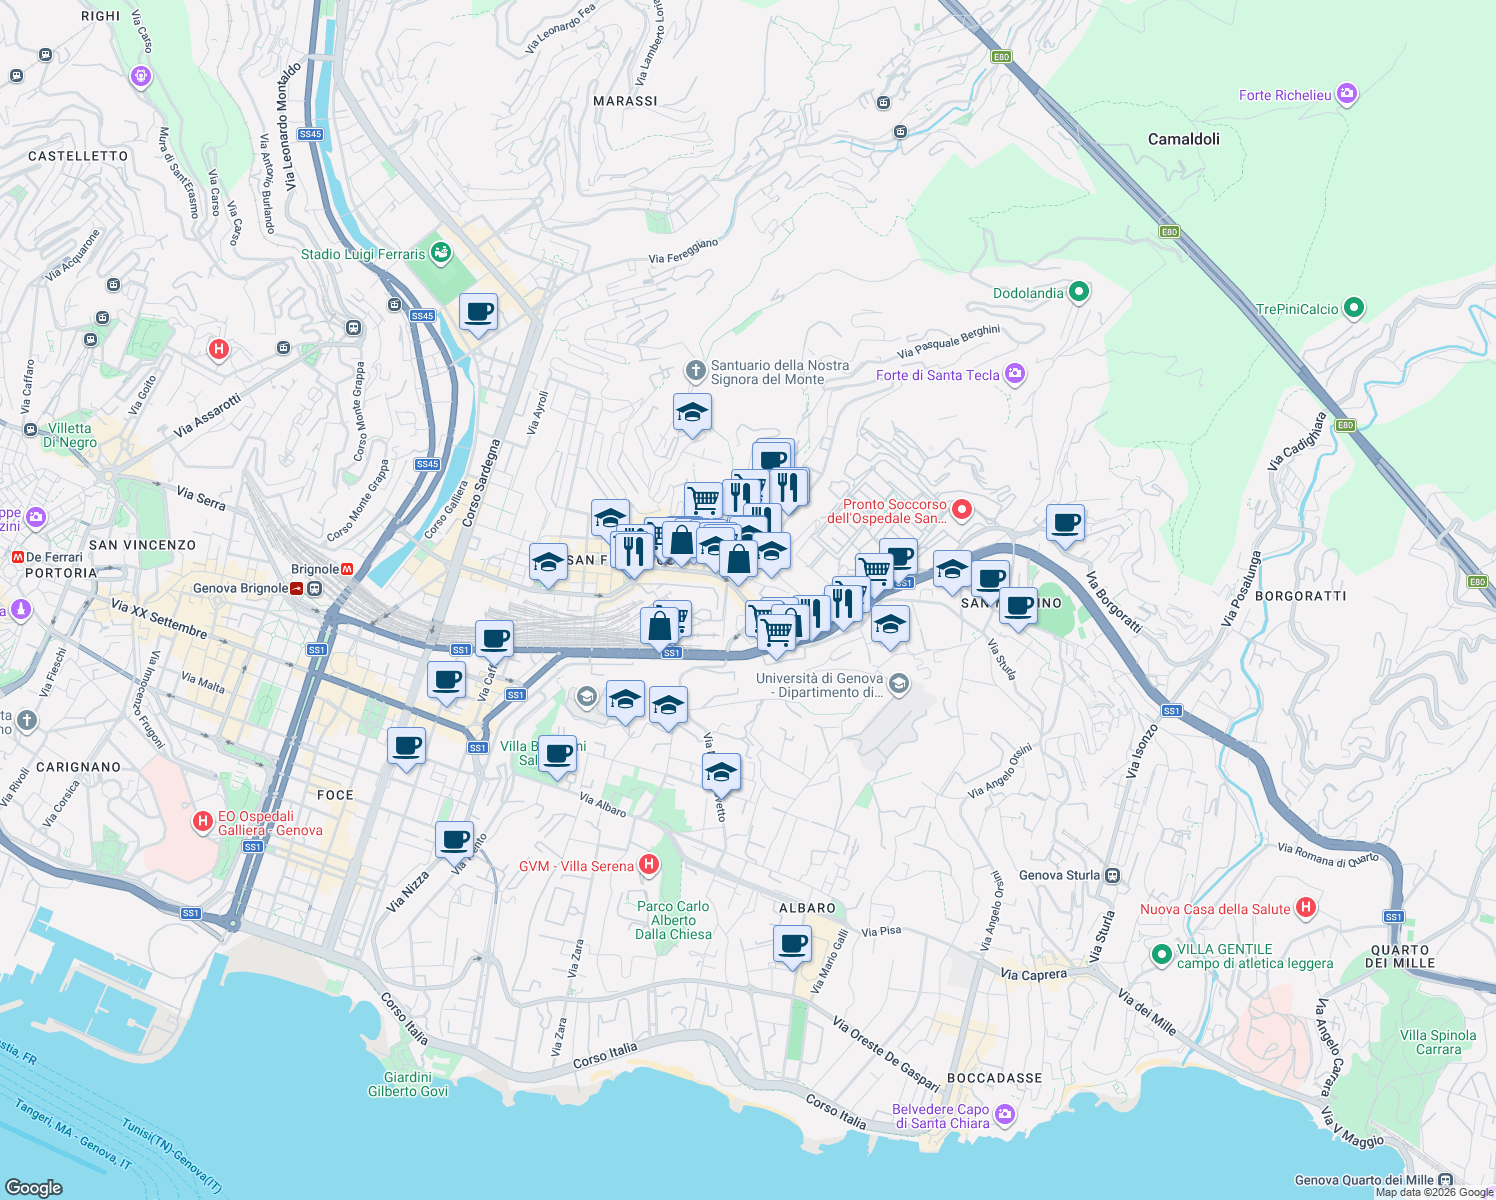Viewport: 1496px width, 1200px height.
Task: Open Forte di Santa Tecla camera pin
Action: coord(1015,374)
